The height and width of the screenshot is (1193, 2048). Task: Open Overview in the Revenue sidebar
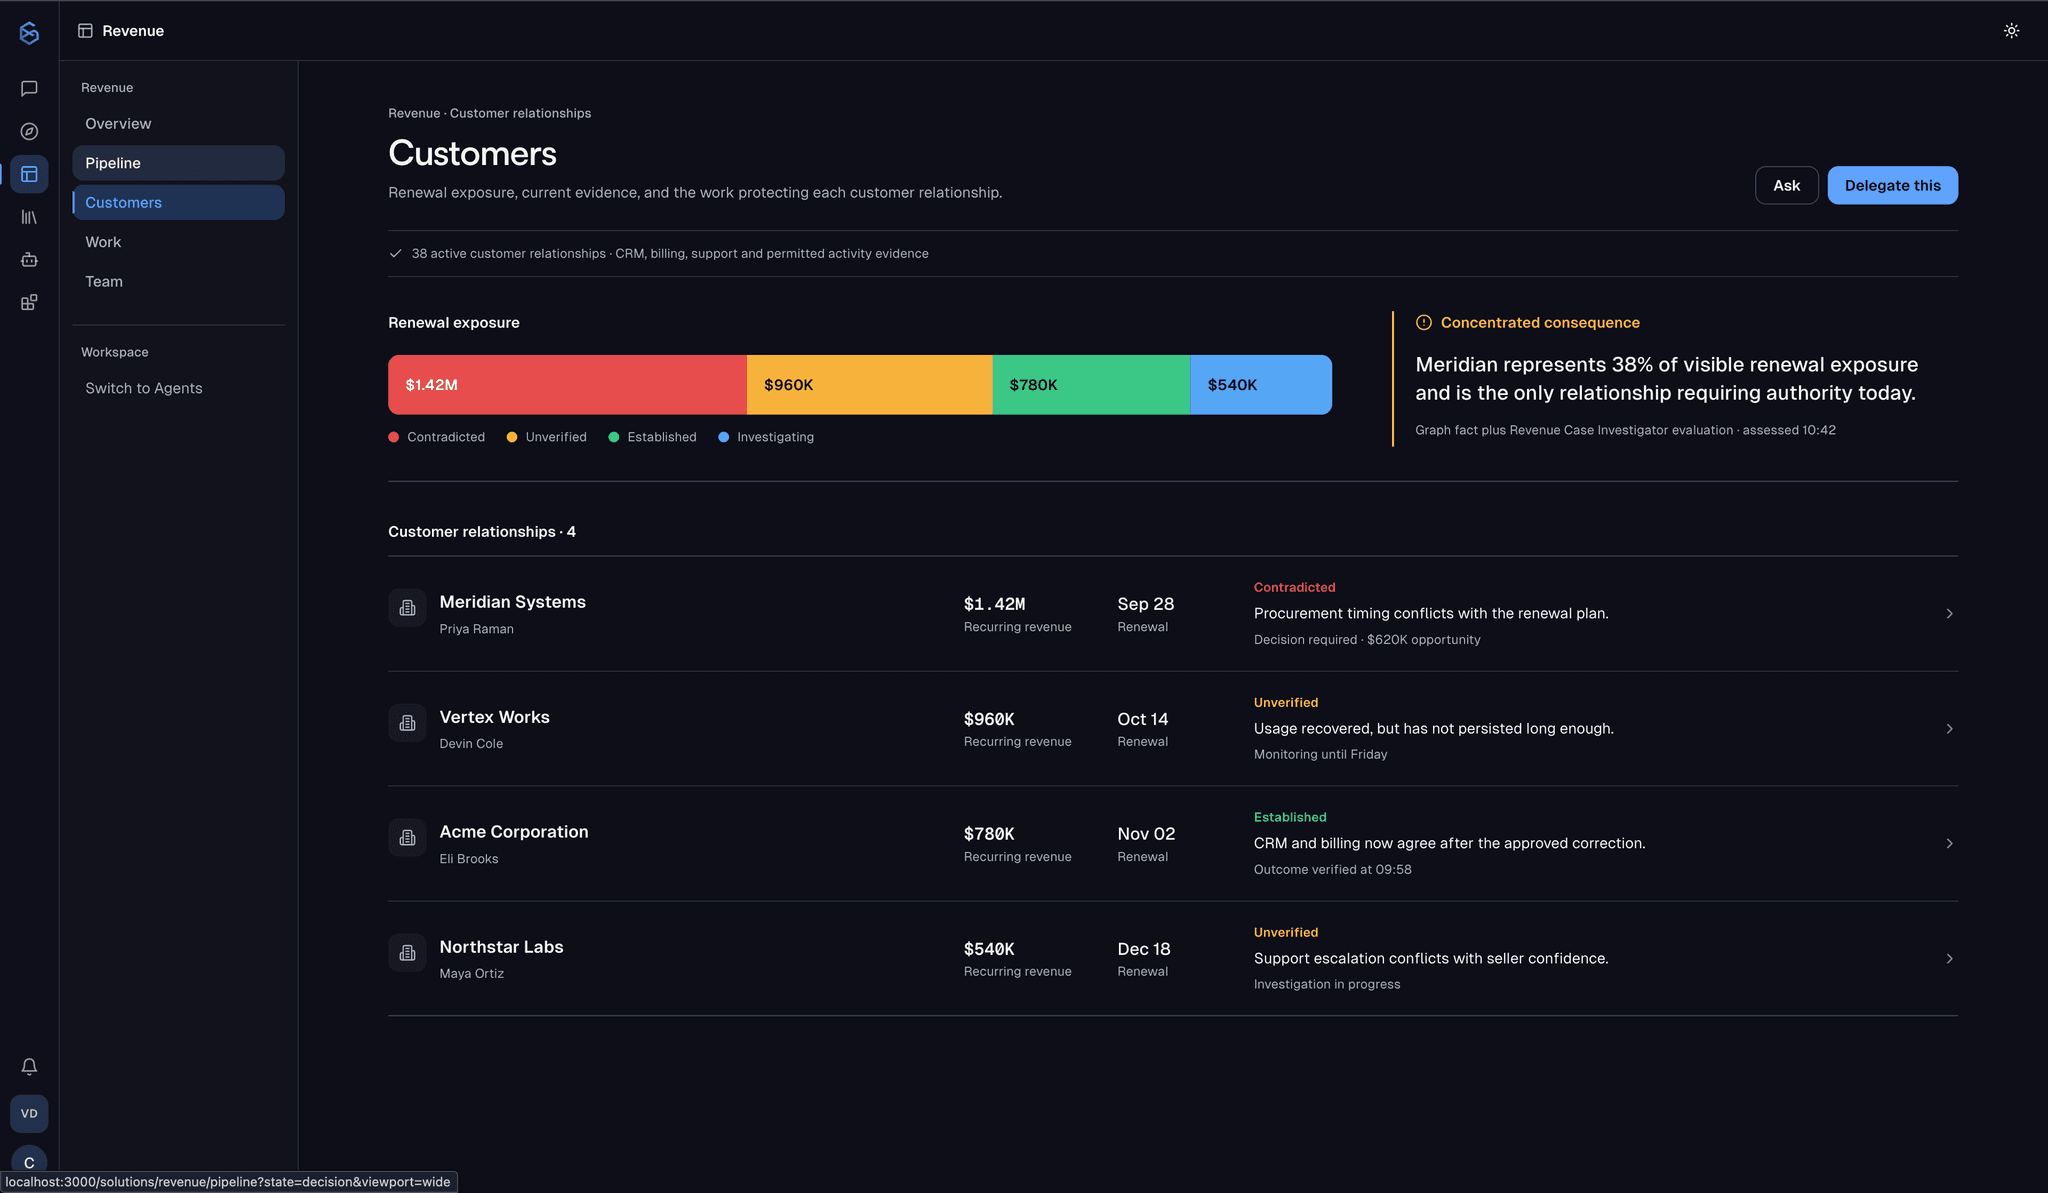(178, 124)
